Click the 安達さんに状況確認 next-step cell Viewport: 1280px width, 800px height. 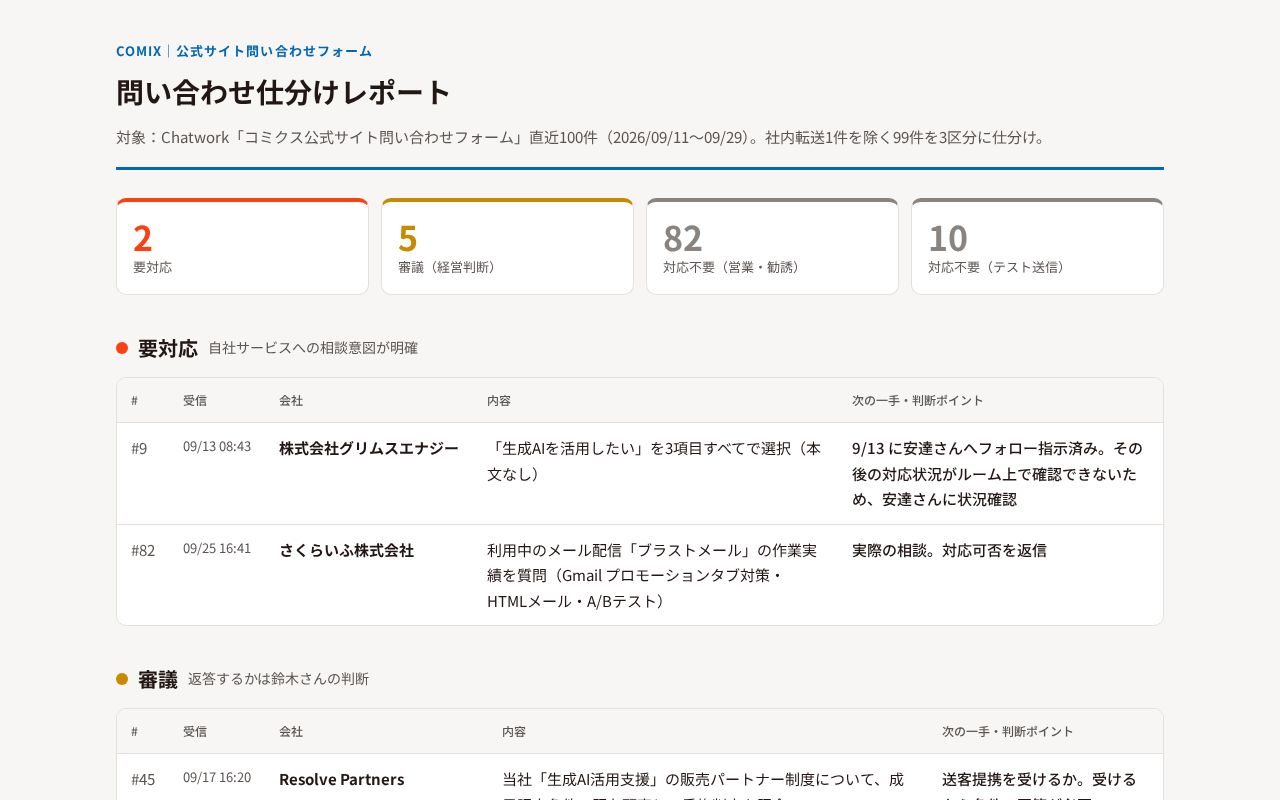tap(998, 473)
